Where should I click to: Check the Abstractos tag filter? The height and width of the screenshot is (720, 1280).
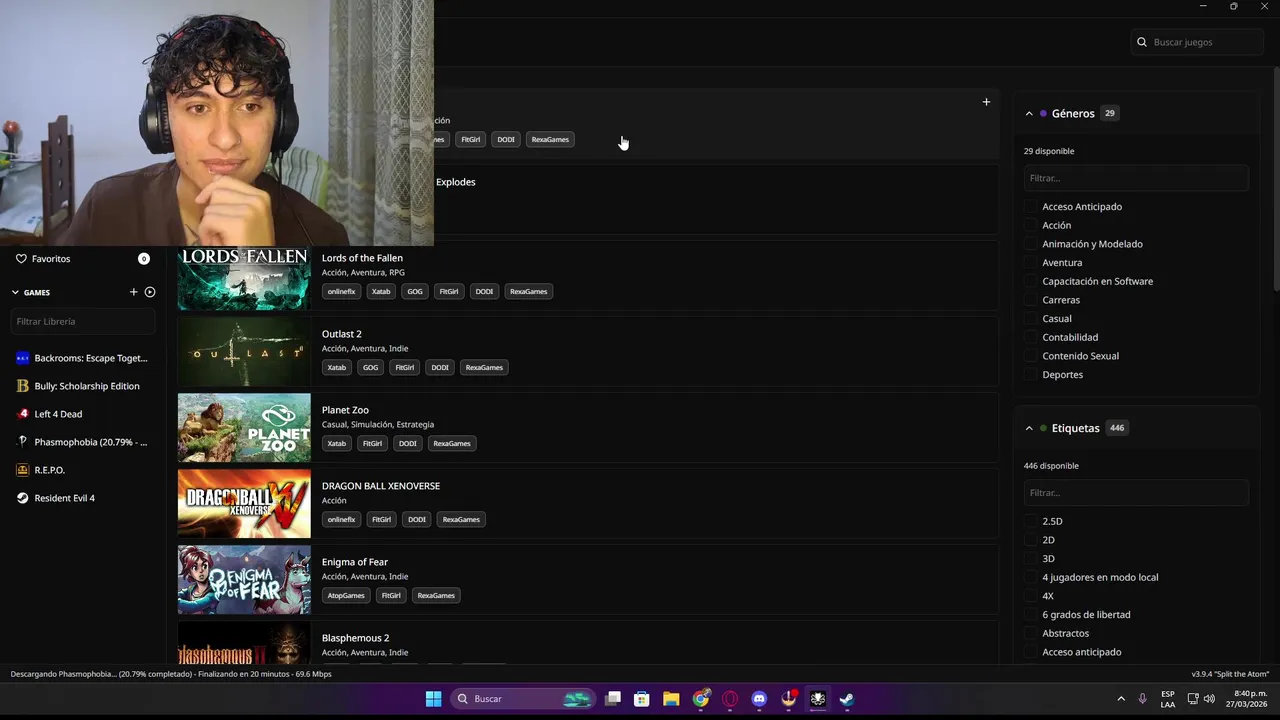[1030, 634]
